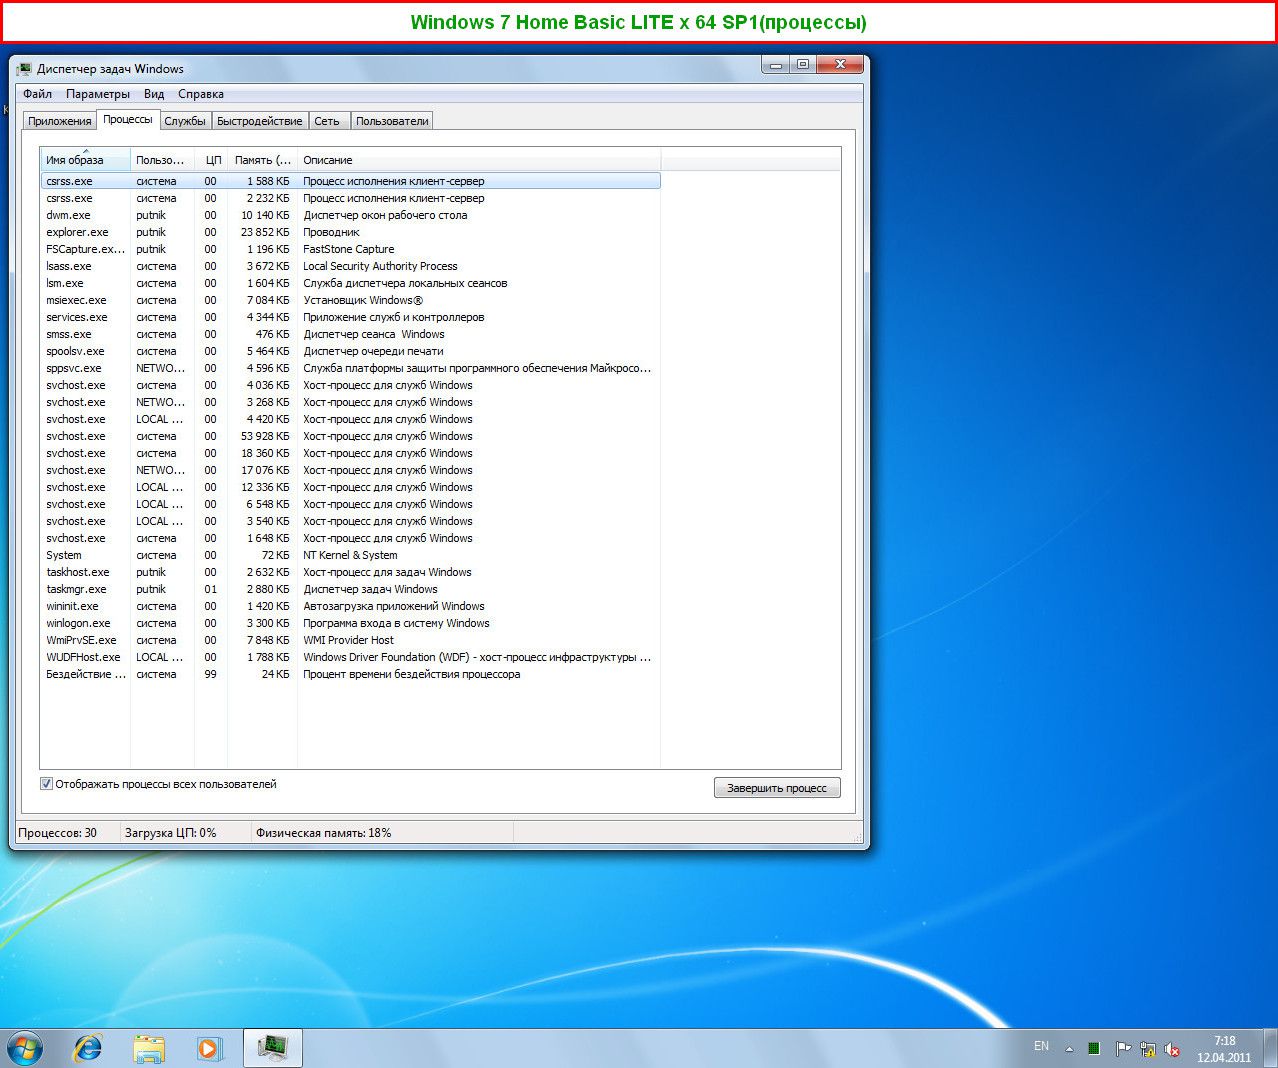Screen dimensions: 1278x1068
Task: Sort by the Описание column header
Action: 479,160
